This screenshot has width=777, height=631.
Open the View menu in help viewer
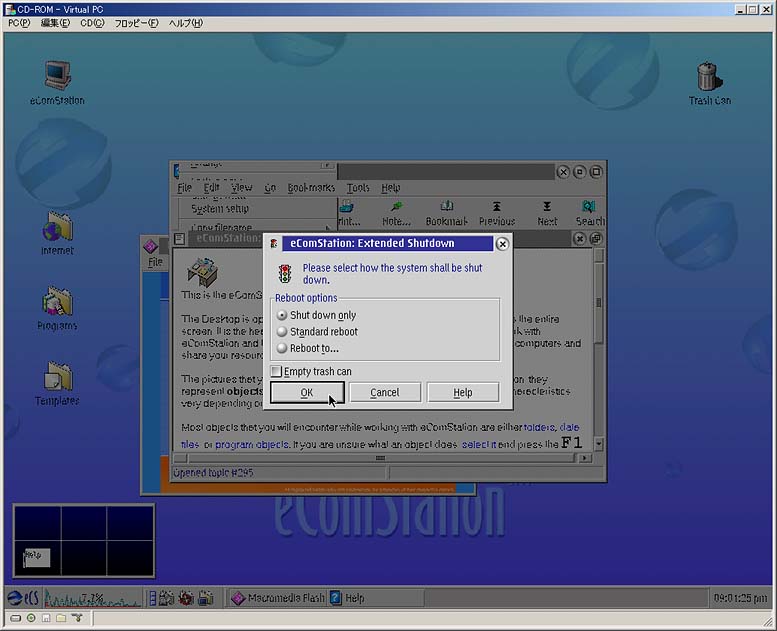(241, 188)
